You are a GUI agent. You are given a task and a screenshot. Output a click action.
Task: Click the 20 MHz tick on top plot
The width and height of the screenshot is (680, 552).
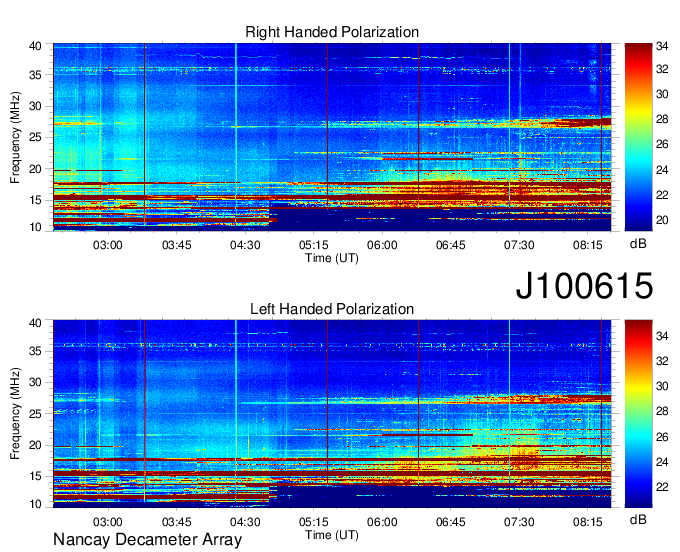35,169
